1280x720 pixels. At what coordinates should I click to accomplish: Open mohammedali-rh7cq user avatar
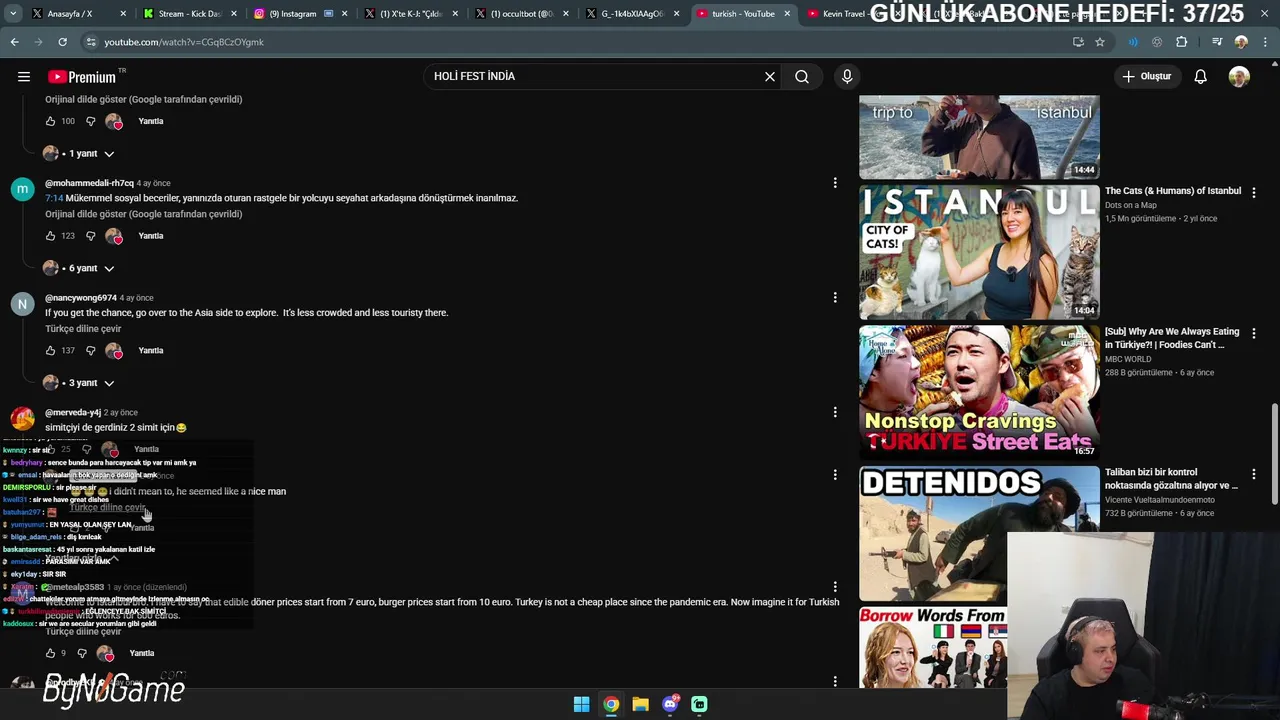(x=22, y=190)
